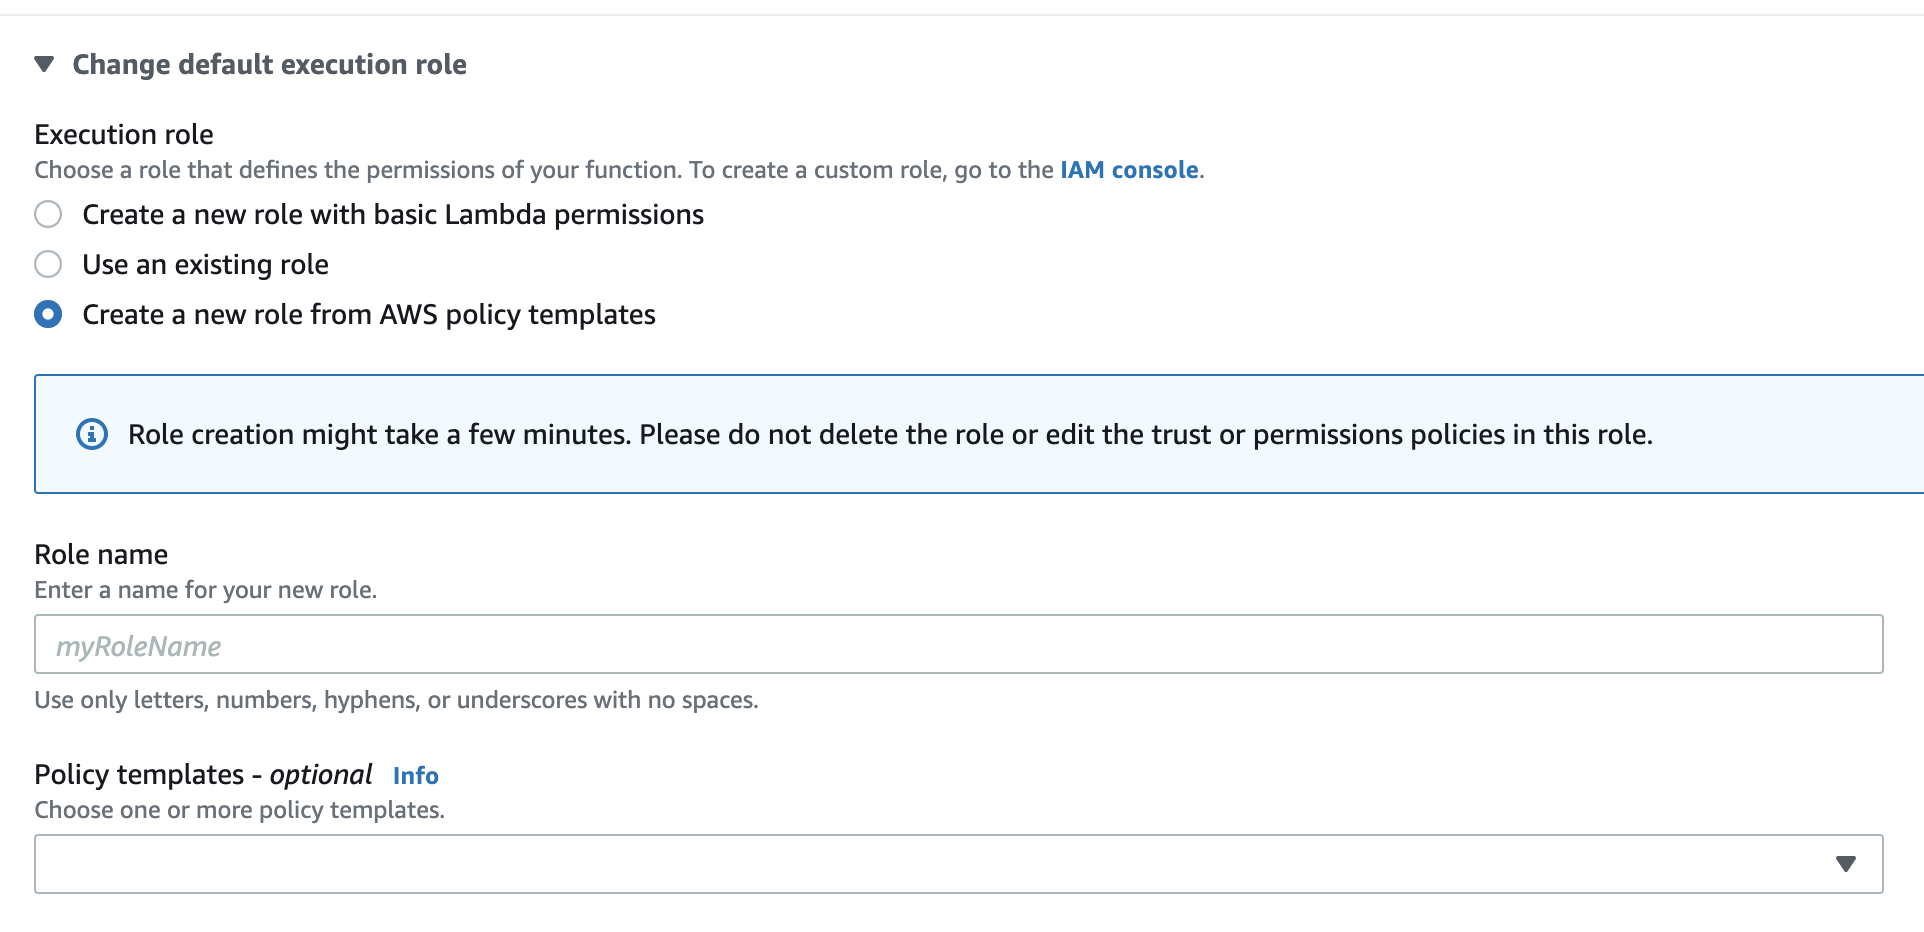Click the Execution role section label

124,135
